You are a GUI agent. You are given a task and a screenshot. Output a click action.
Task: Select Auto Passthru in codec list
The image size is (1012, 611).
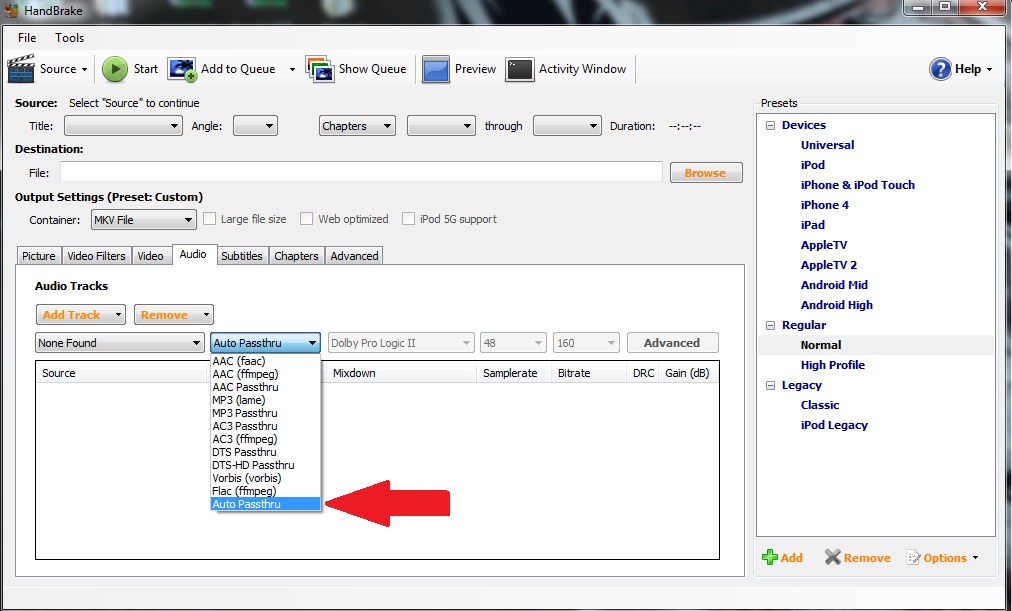click(265, 504)
